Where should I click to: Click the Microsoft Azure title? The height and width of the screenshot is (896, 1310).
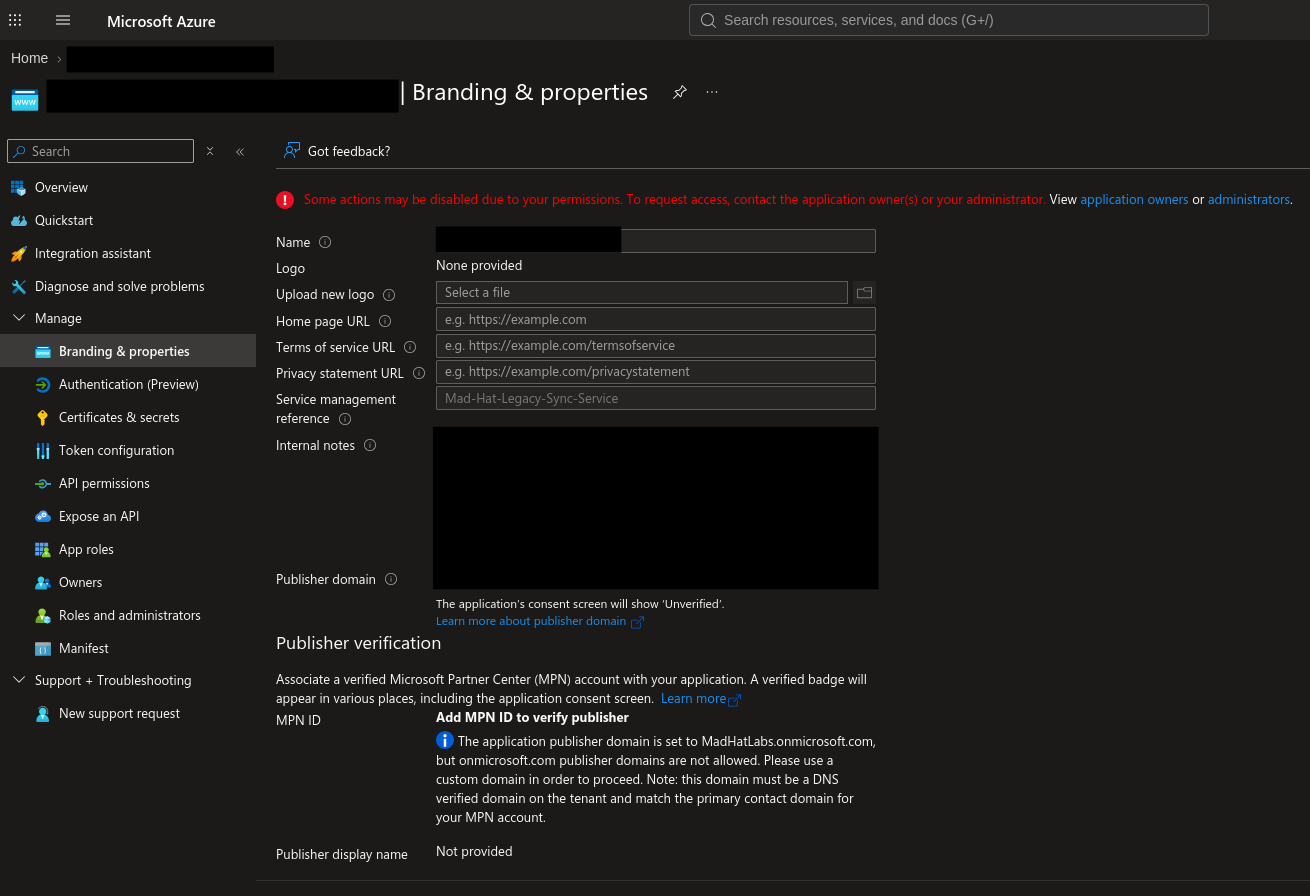click(161, 21)
